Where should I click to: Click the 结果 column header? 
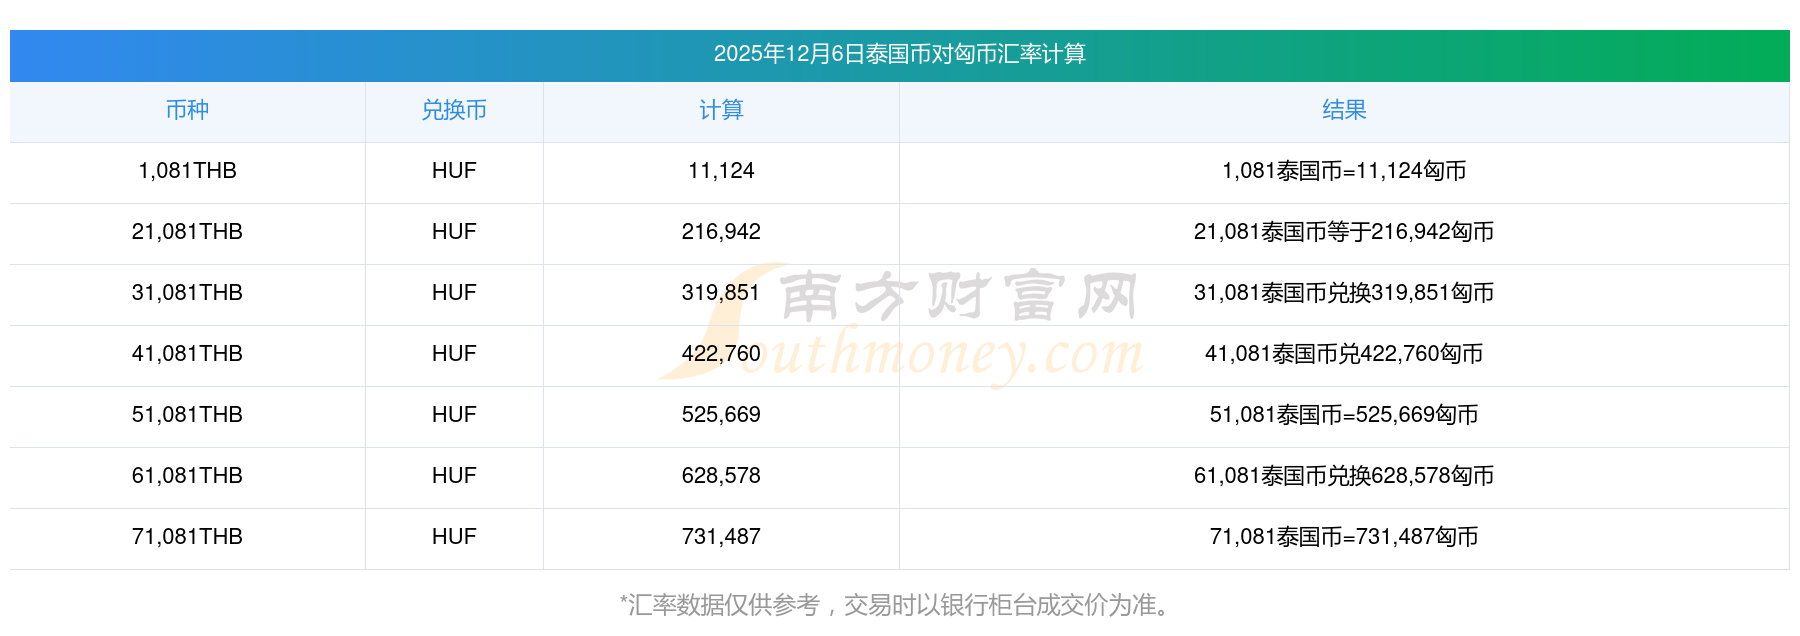[1344, 110]
